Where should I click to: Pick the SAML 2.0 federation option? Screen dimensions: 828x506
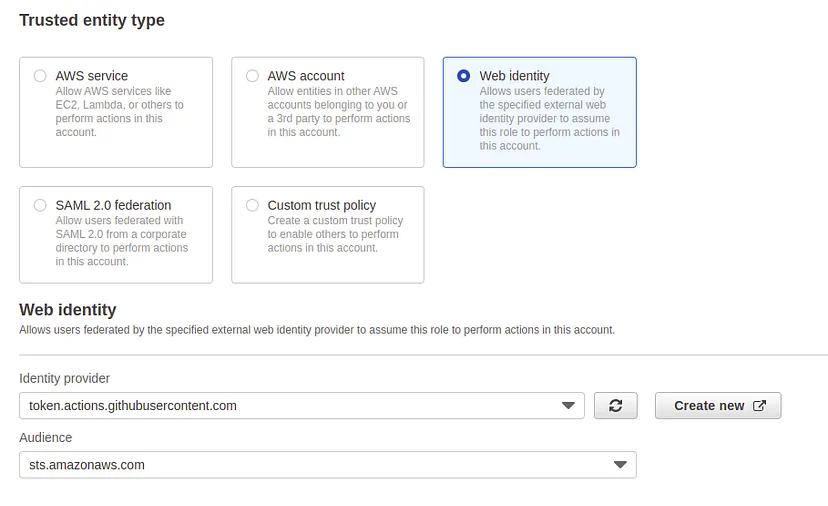point(40,205)
